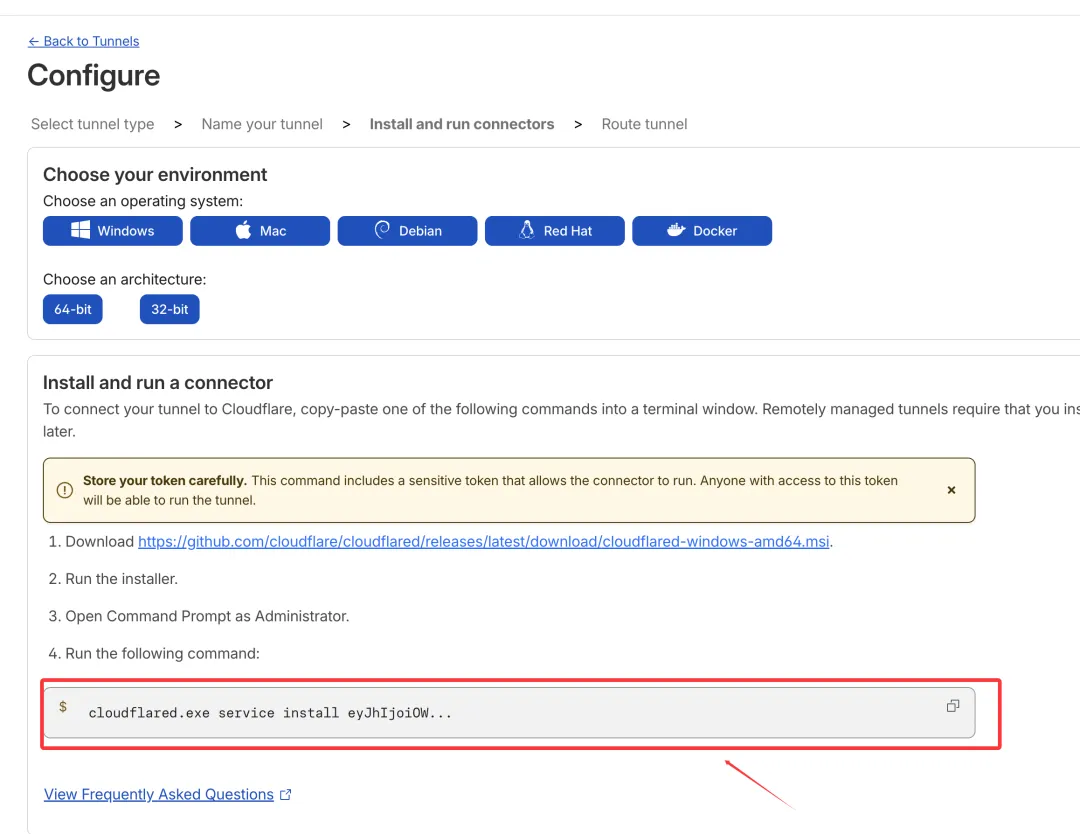The width and height of the screenshot is (1080, 834).
Task: Click the 'Store your token carefully.' text
Action: tap(165, 481)
